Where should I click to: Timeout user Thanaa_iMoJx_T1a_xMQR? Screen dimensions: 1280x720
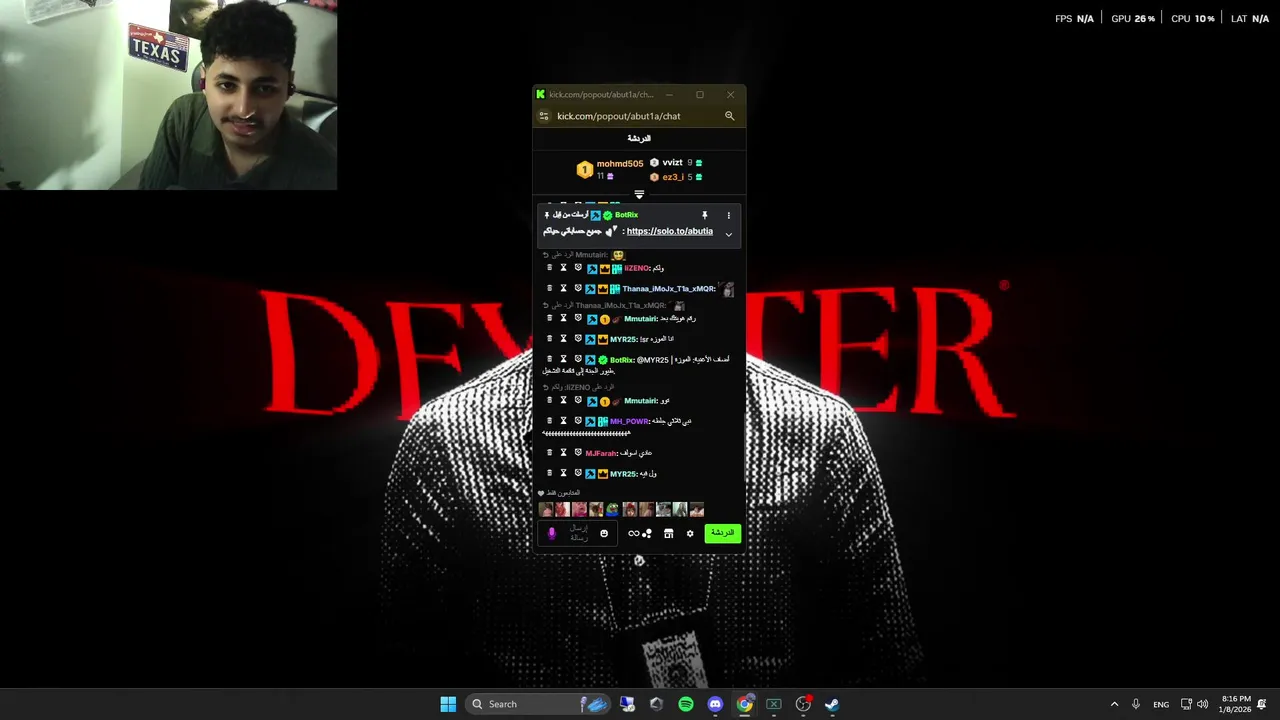click(563, 289)
